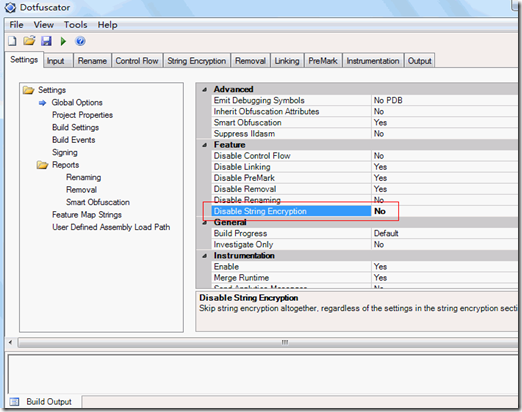Click the horizontal scrollbar thumb

268,342
